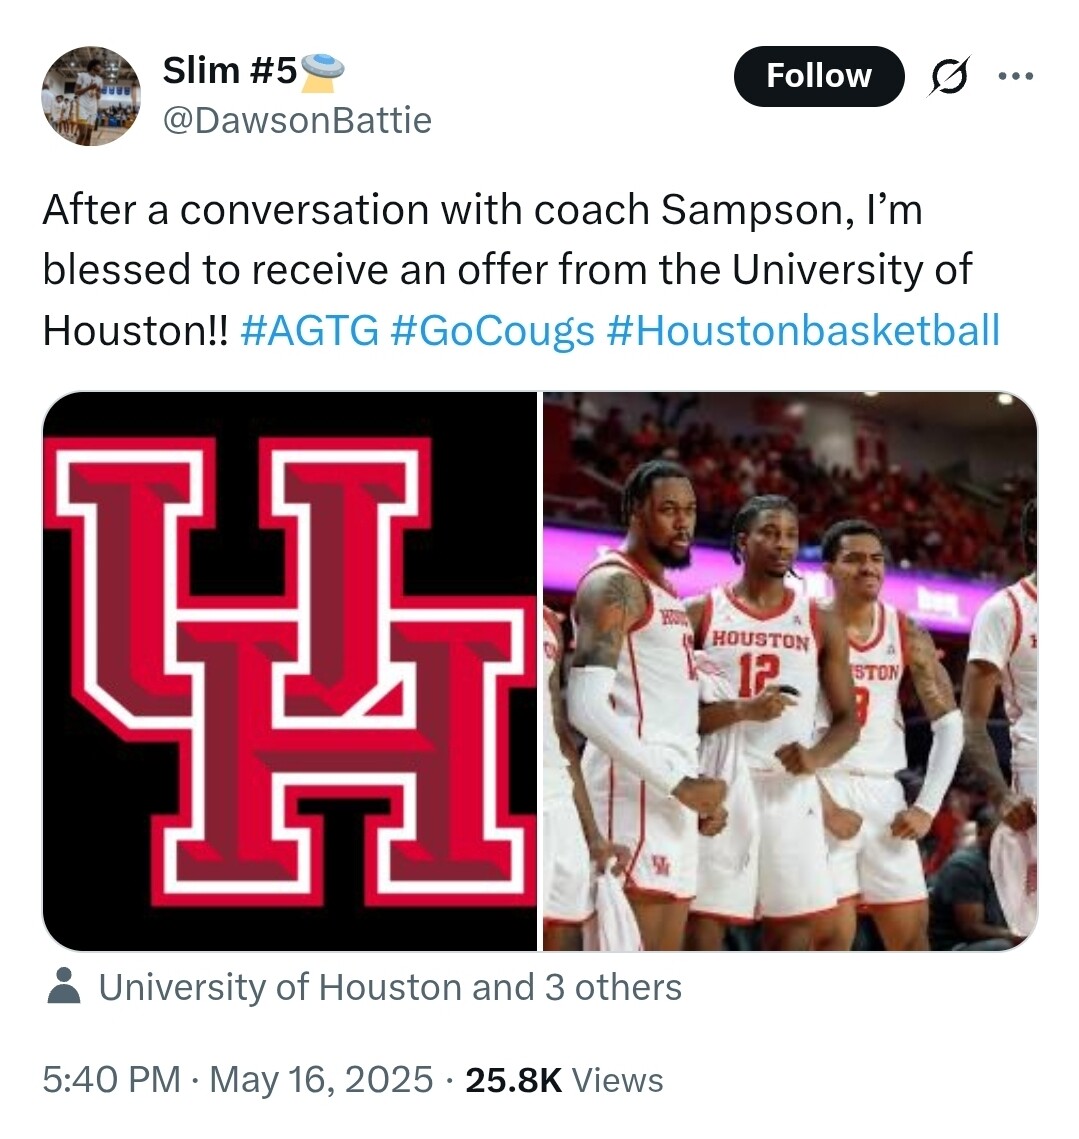
Task: Click the Follow button
Action: [x=818, y=76]
